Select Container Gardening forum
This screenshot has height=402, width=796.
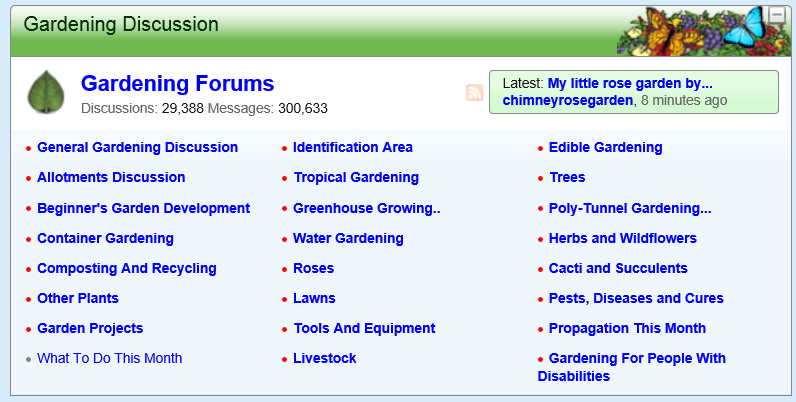(x=105, y=238)
